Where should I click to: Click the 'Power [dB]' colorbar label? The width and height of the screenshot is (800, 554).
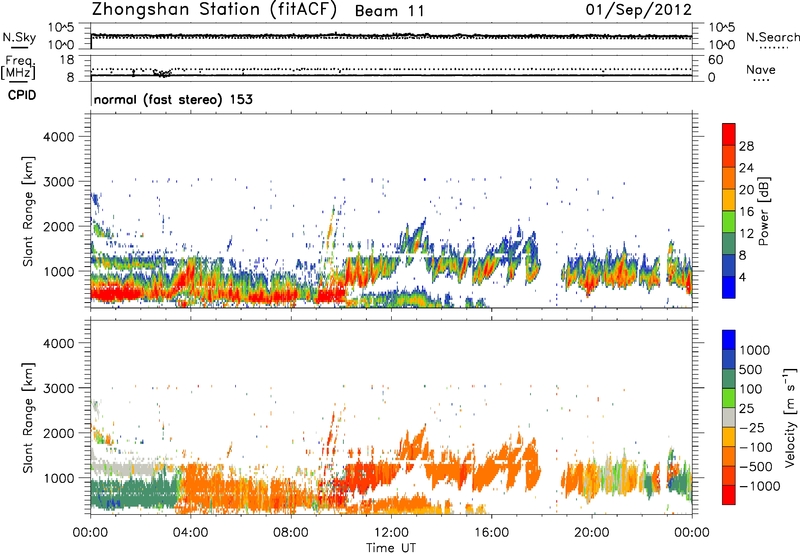[763, 211]
